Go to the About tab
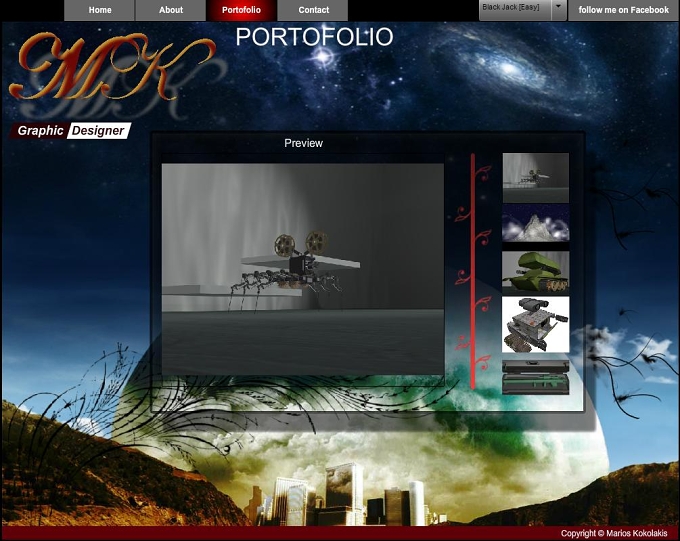Image resolution: width=680 pixels, height=541 pixels. click(x=171, y=10)
